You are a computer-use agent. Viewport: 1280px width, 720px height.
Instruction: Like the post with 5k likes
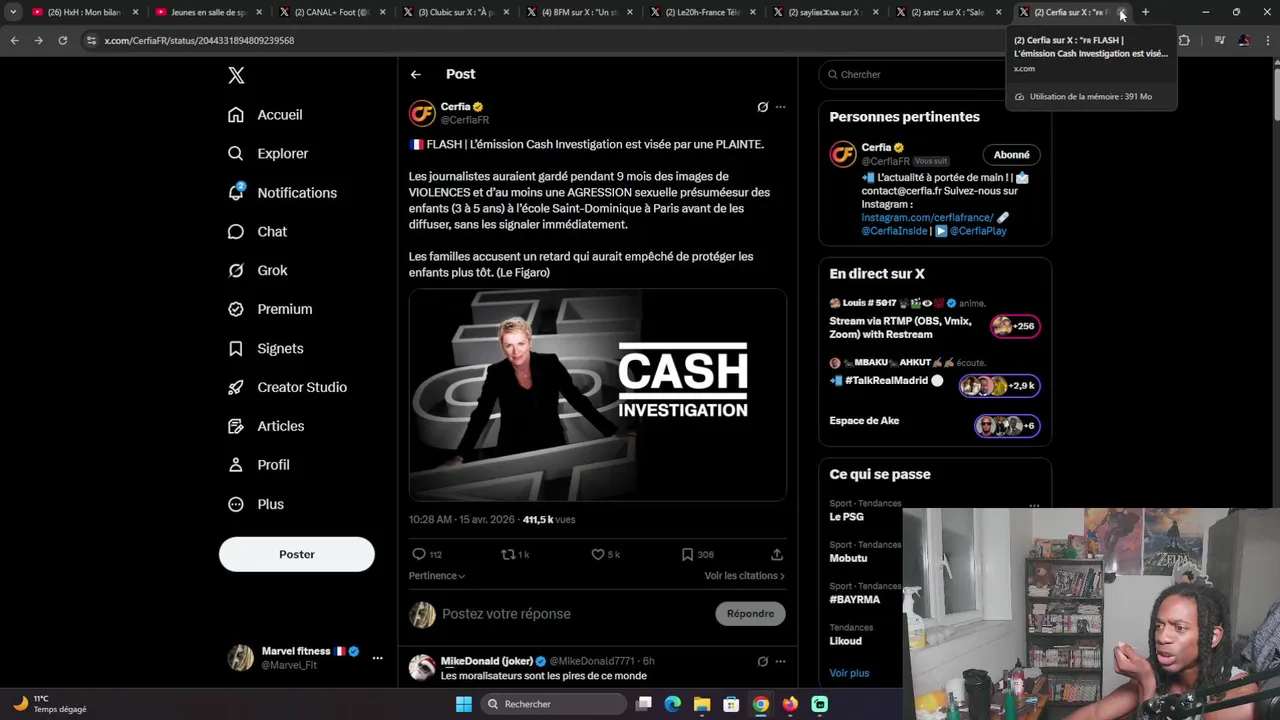[598, 555]
